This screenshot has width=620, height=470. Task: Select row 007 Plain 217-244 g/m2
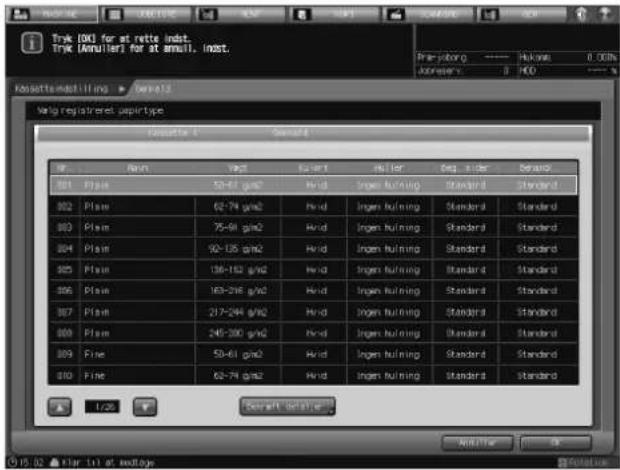pyautogui.click(x=313, y=312)
